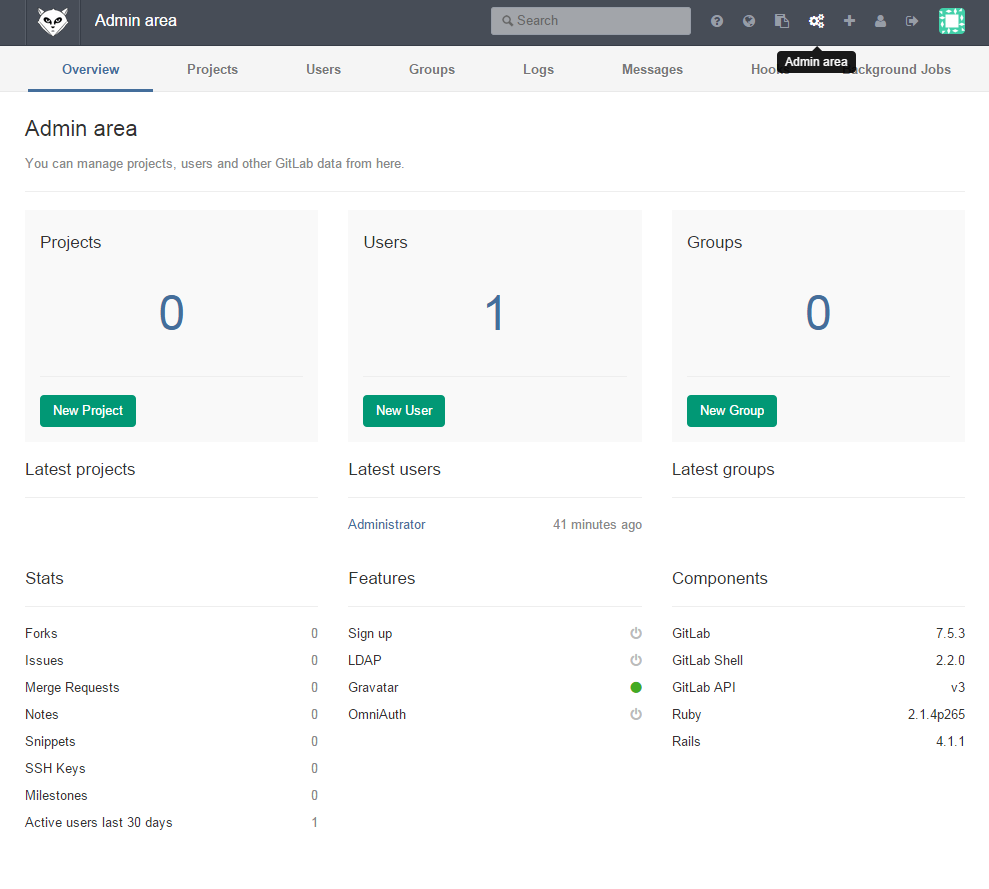Click the LDAP power status icon
989x889 pixels.
click(x=636, y=660)
